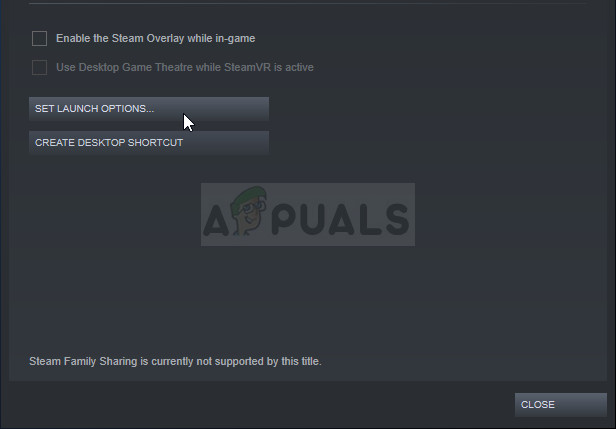Open the SET LAUNCH OPTIONS dialog

[x=149, y=108]
